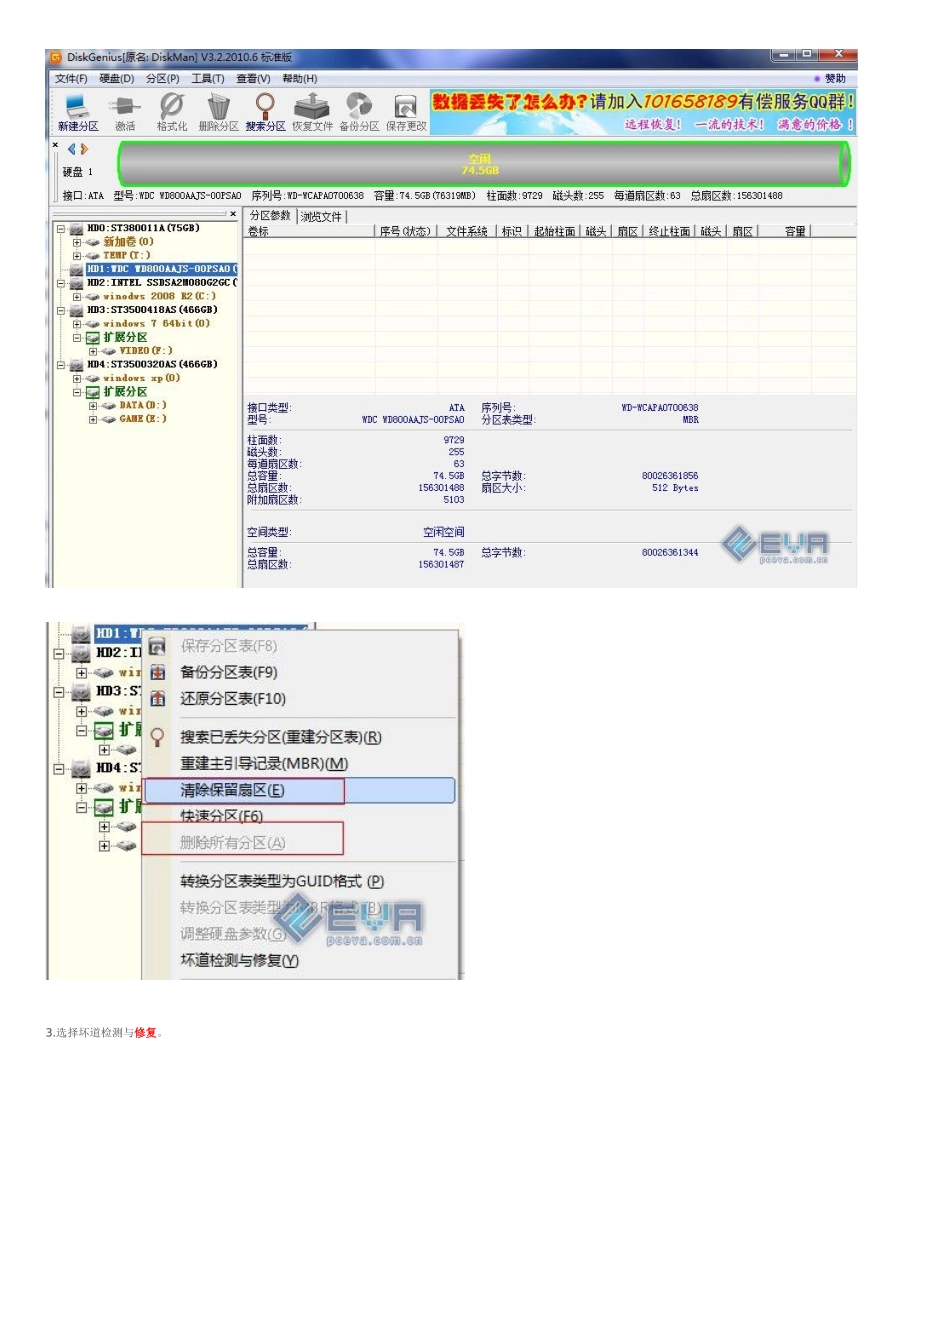The image size is (950, 1344).
Task: Select the windows 2008 R2 (C:) partition
Action: tap(159, 297)
